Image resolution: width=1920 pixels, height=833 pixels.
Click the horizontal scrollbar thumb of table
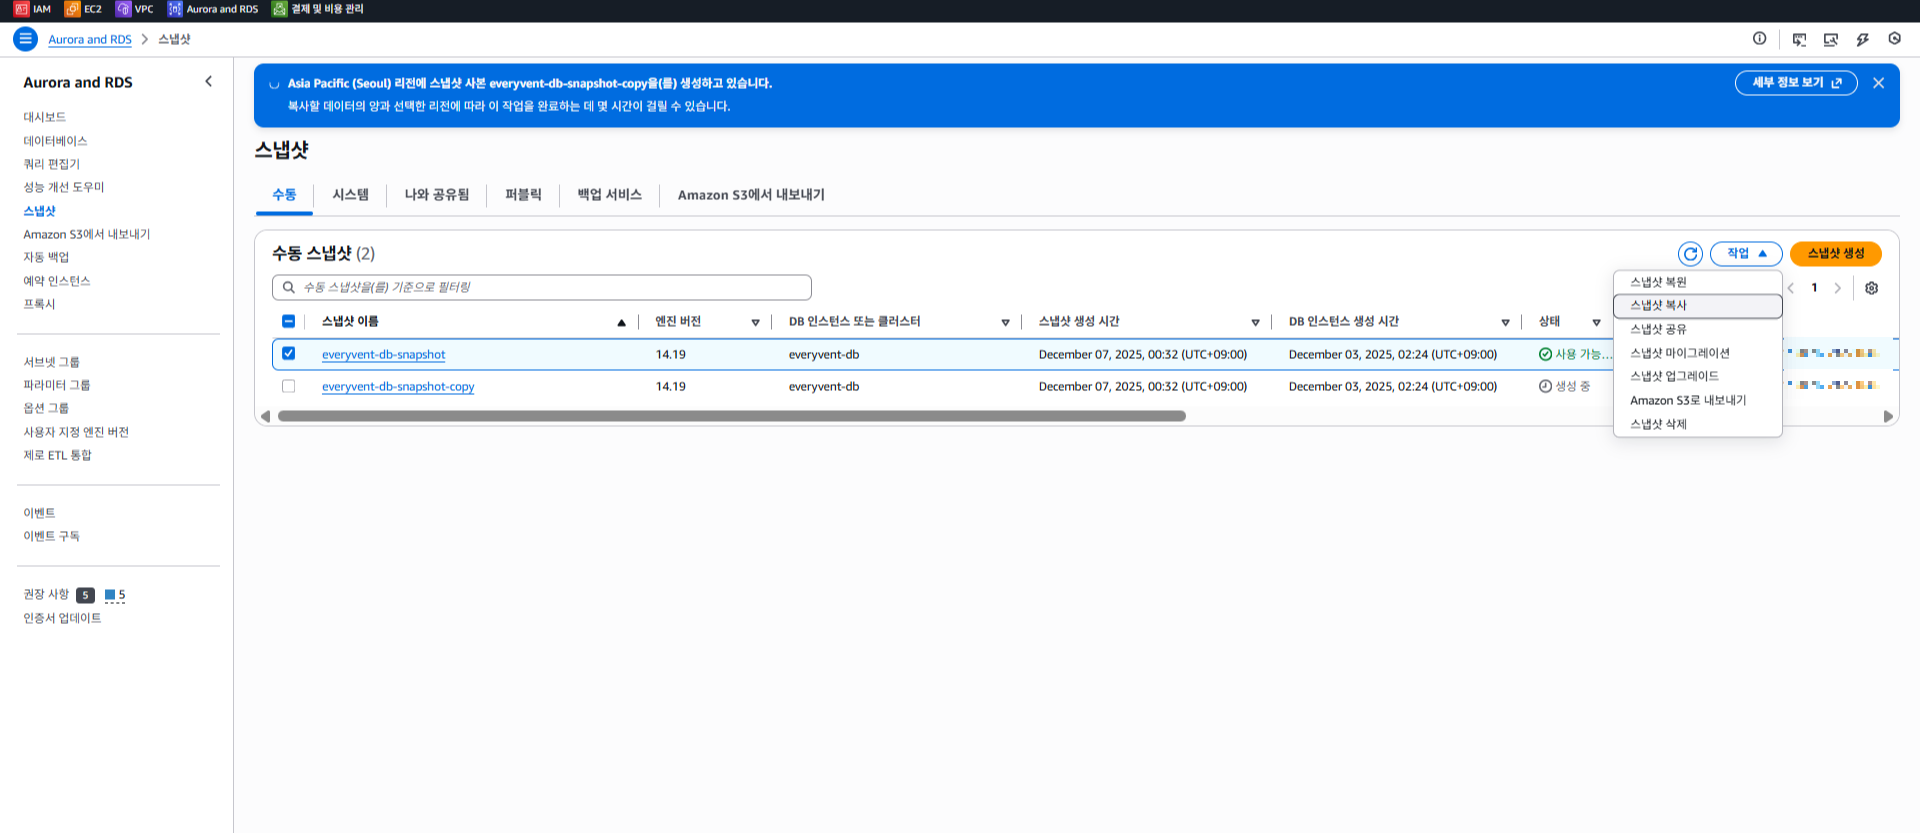[731, 416]
